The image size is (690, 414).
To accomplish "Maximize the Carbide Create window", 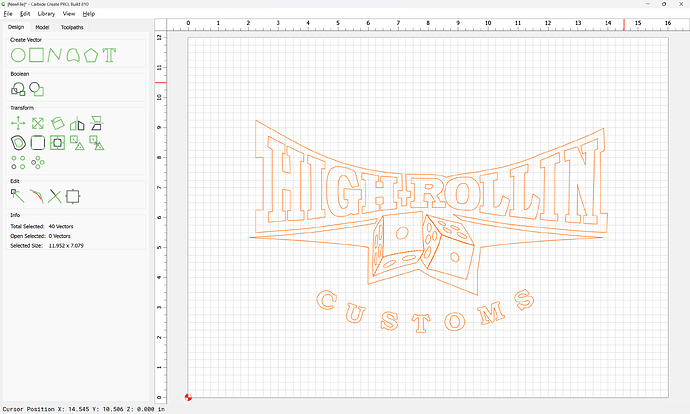I will coord(664,4).
